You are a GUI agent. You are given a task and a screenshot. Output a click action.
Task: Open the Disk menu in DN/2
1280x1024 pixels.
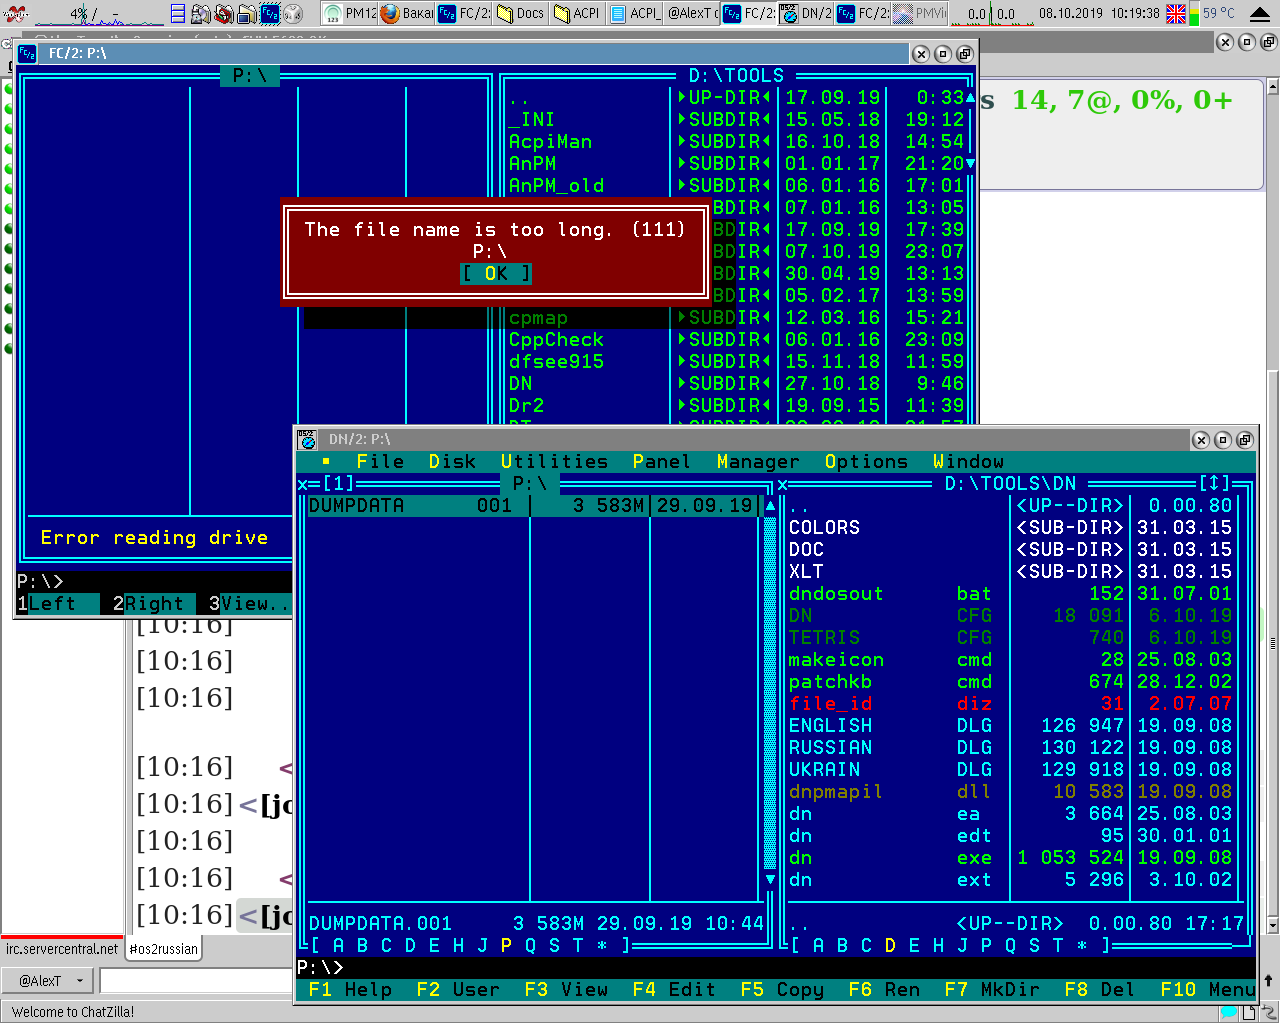(x=452, y=461)
